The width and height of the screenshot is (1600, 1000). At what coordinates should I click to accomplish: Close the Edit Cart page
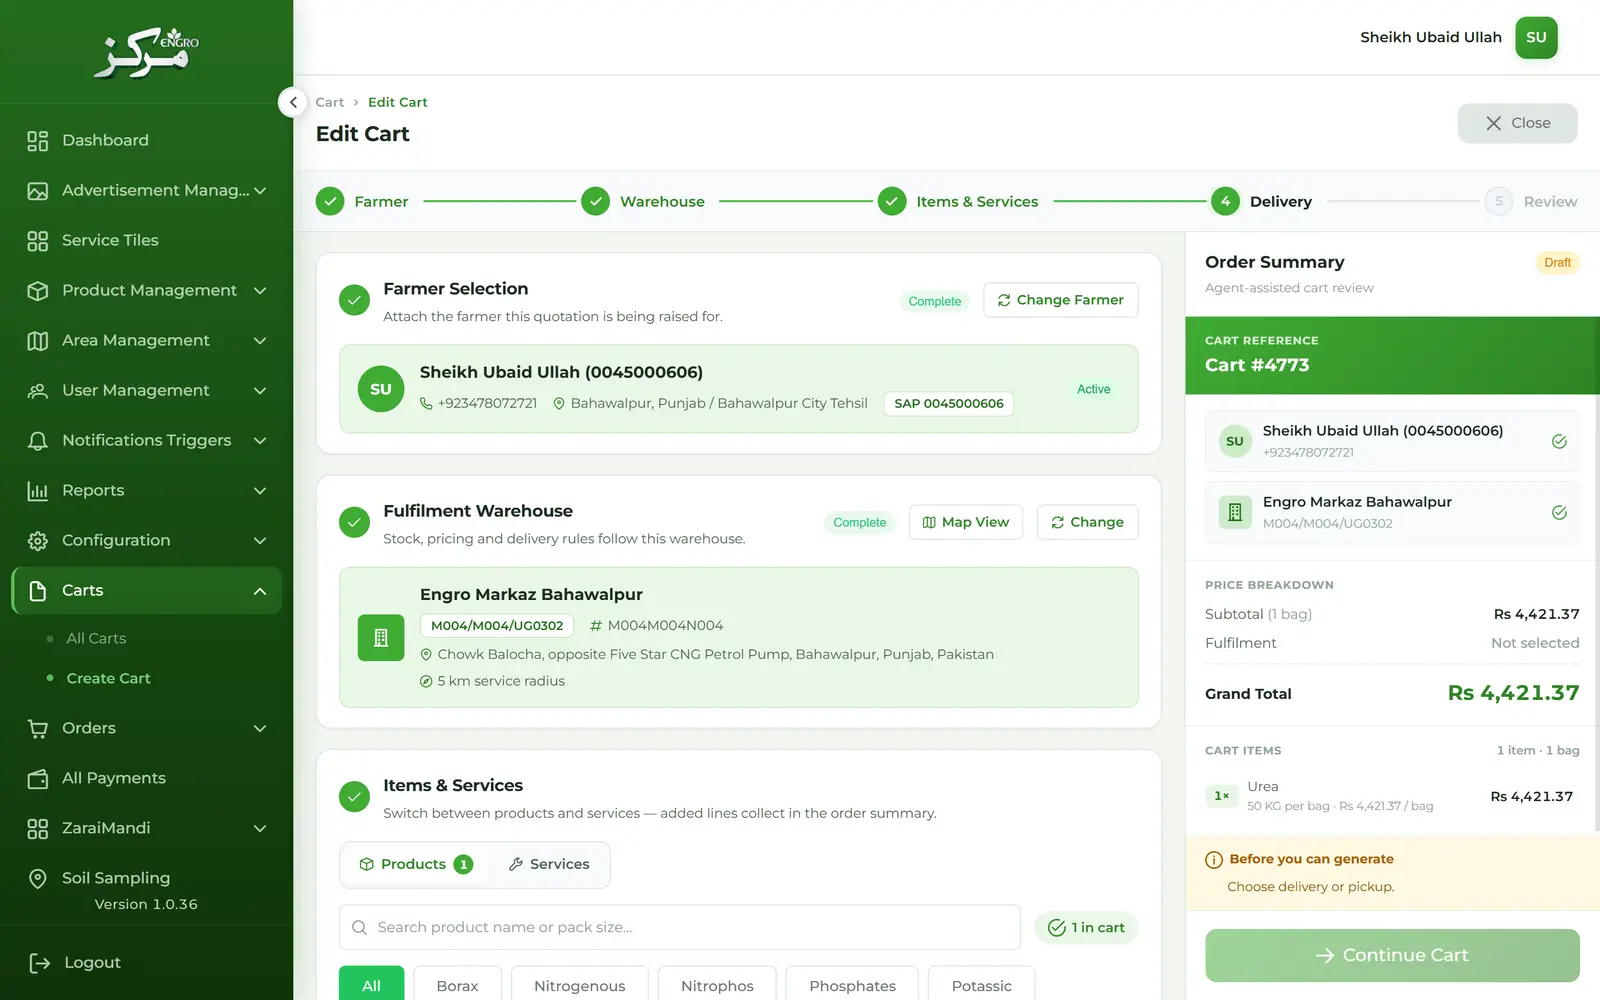coord(1517,123)
